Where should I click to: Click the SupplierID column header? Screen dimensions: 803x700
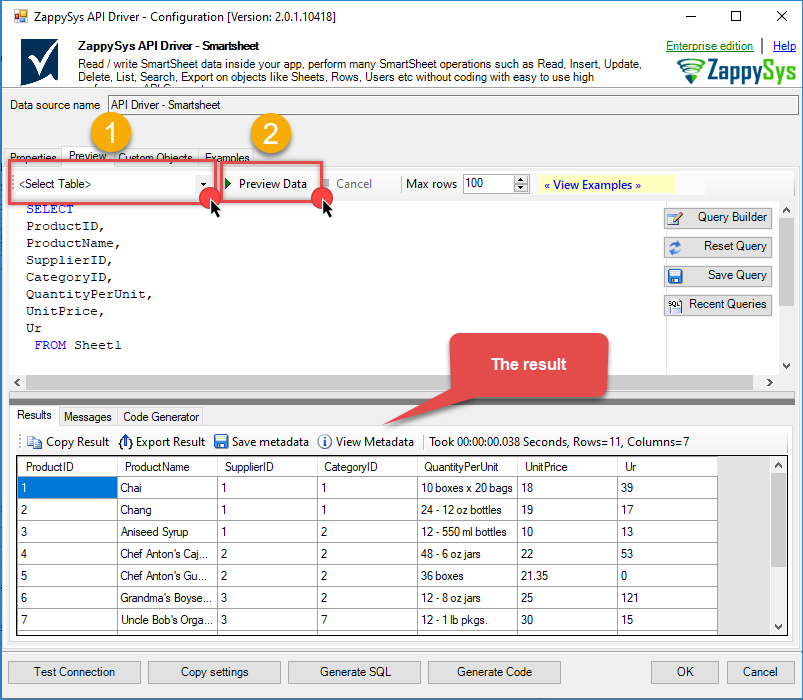coord(267,466)
